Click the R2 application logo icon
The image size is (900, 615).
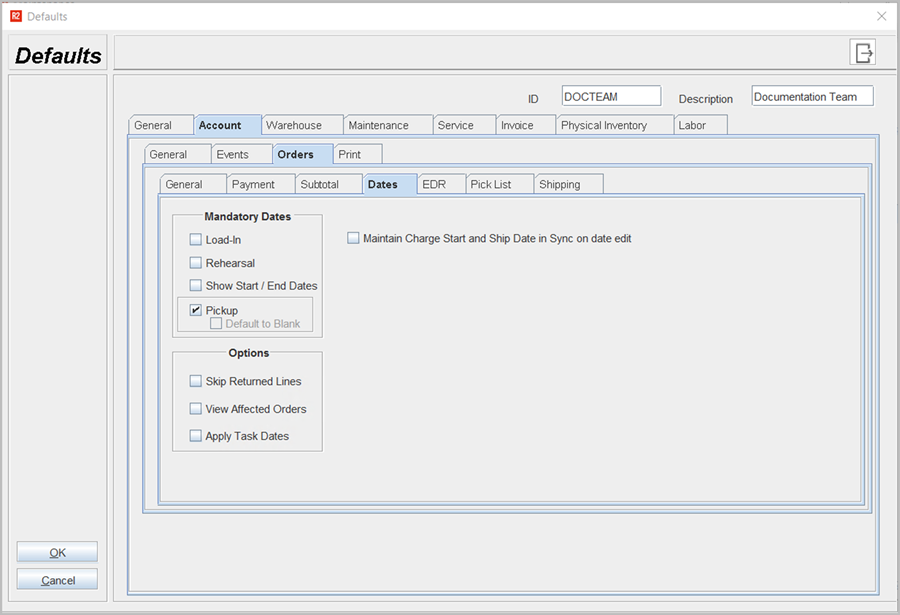coord(15,16)
